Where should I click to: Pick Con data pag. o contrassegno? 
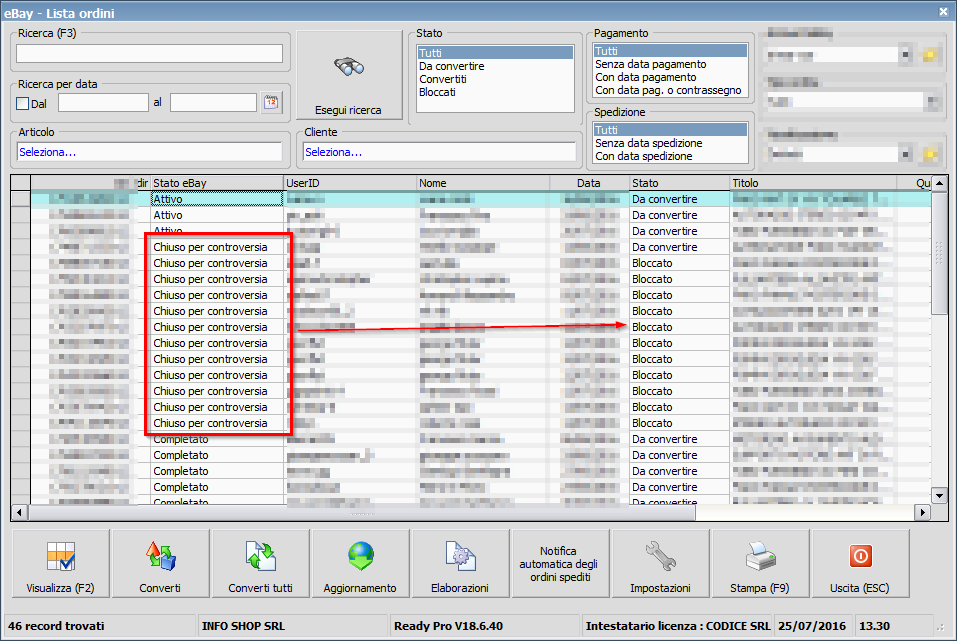click(x=668, y=90)
